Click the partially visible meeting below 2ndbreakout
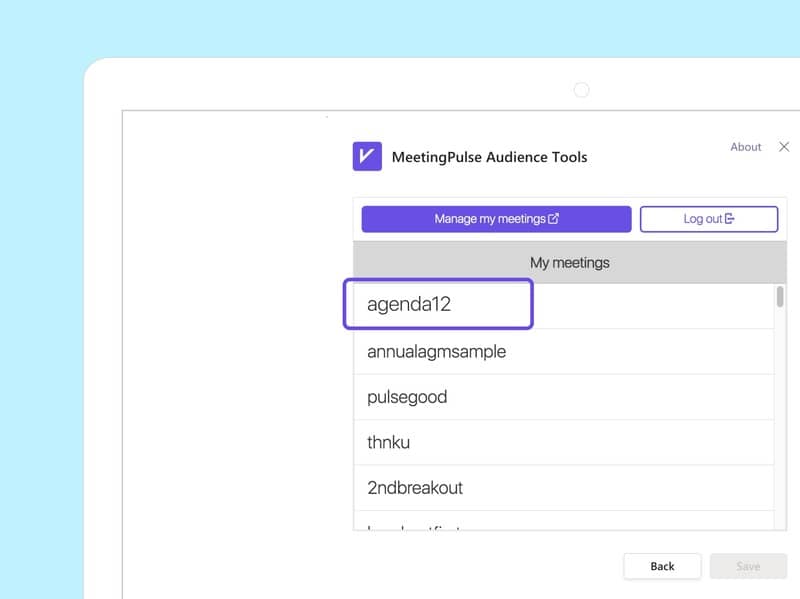Screen dimensions: 800x599 pyautogui.click(x=413, y=524)
